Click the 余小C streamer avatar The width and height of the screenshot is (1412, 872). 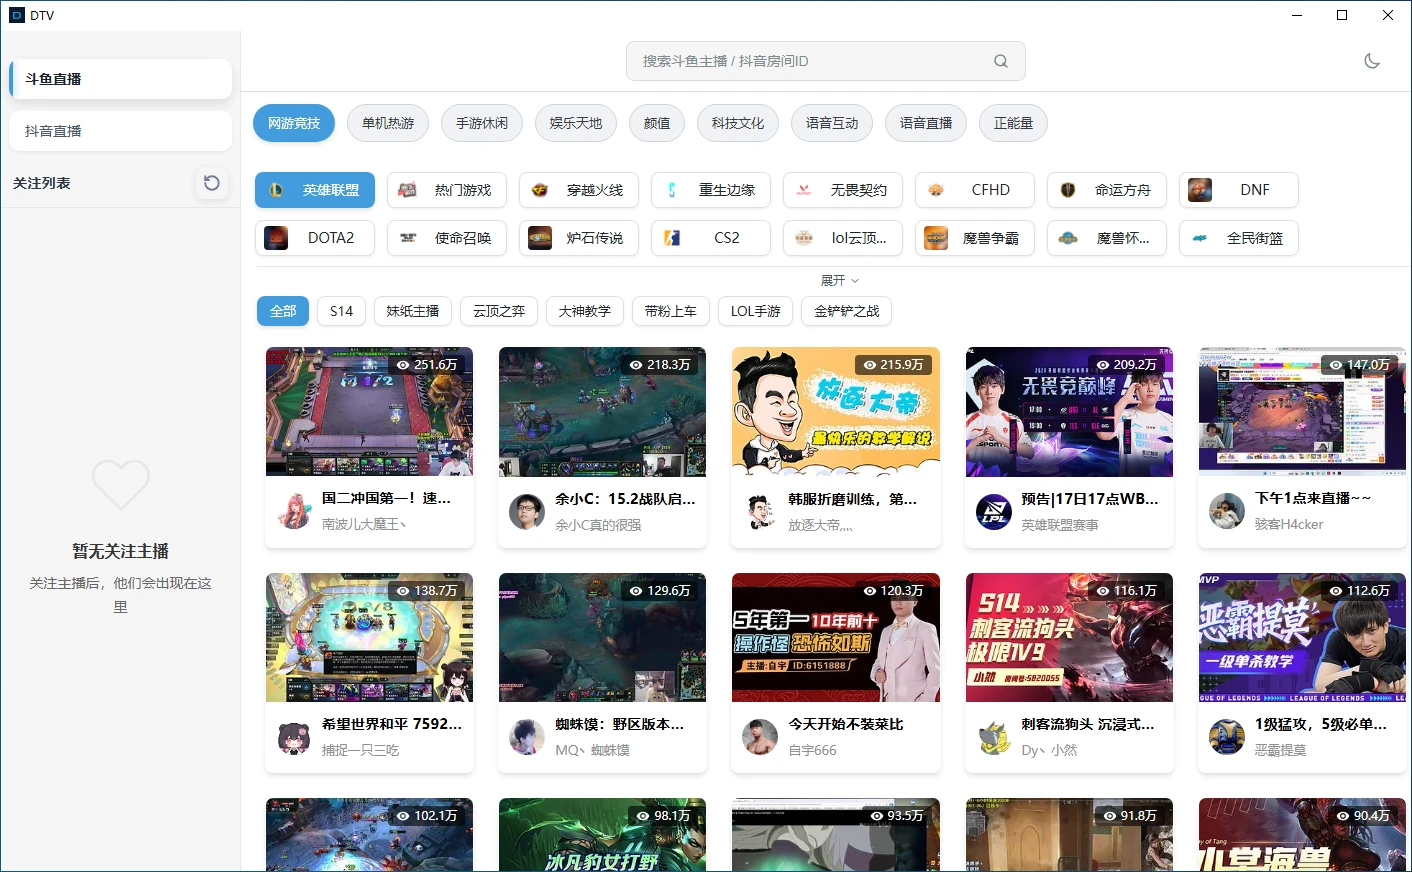(526, 512)
